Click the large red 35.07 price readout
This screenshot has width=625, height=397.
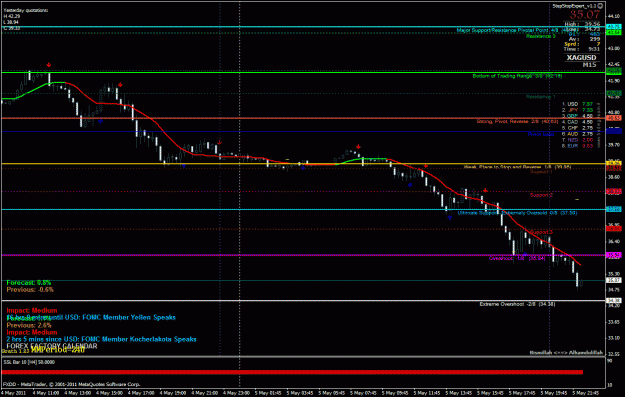pyautogui.click(x=585, y=15)
